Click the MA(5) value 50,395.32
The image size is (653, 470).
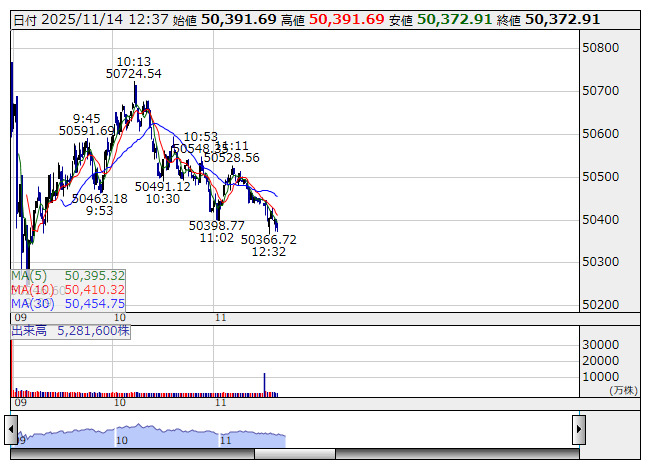[x=95, y=276]
